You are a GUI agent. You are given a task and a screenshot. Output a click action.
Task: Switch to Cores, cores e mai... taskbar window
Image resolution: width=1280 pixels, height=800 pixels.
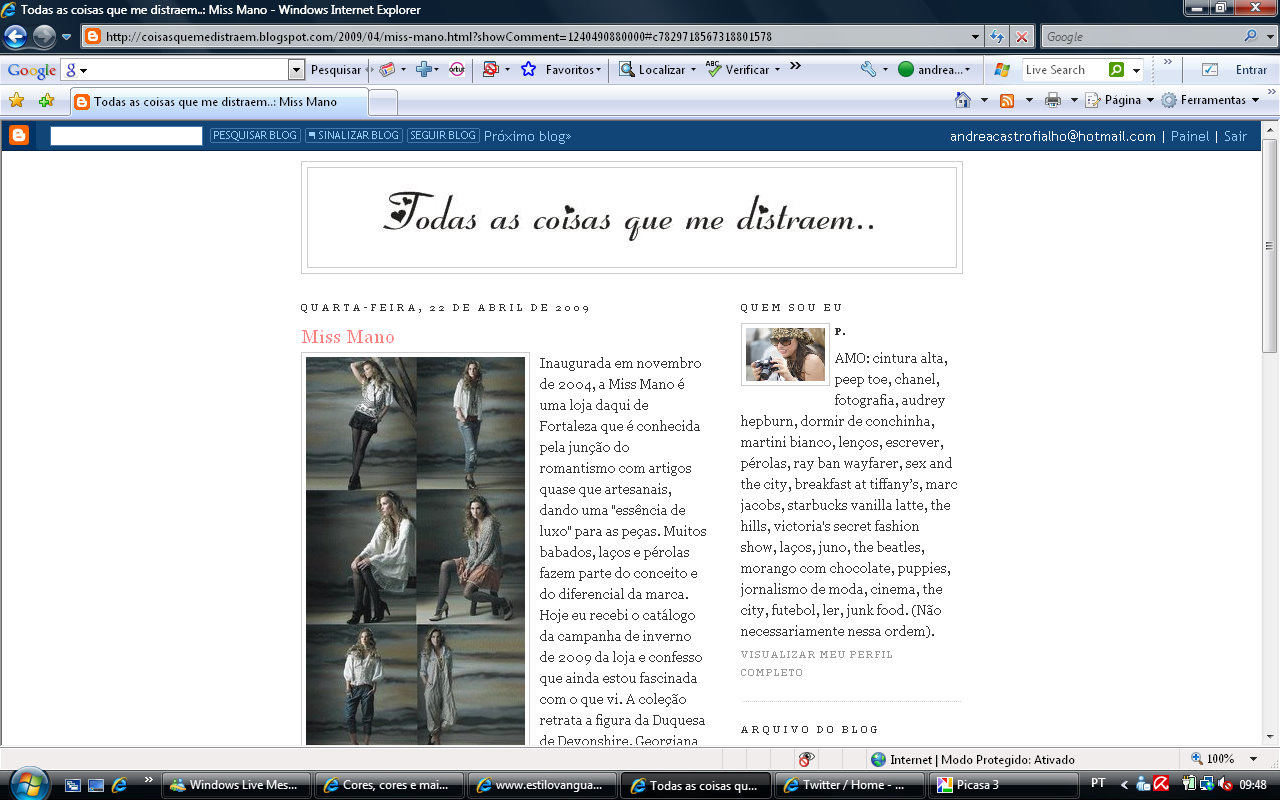[x=389, y=785]
